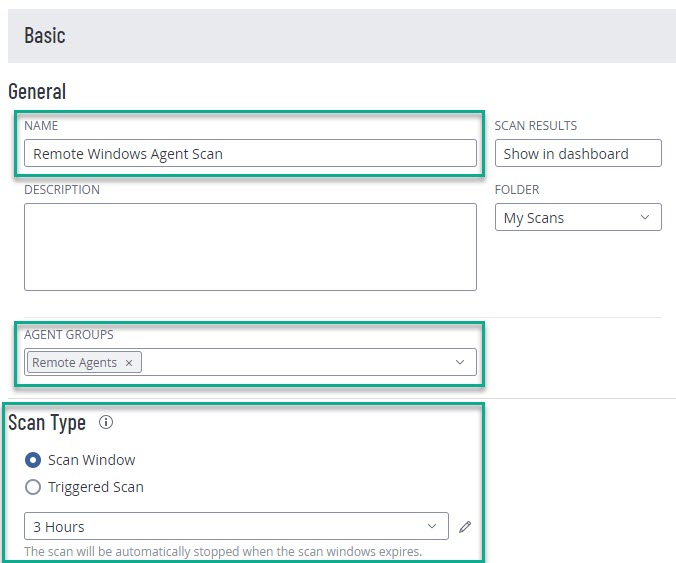Viewport: 676px width, 563px height.
Task: Select the Scan Window radio button
Action: click(x=33, y=460)
